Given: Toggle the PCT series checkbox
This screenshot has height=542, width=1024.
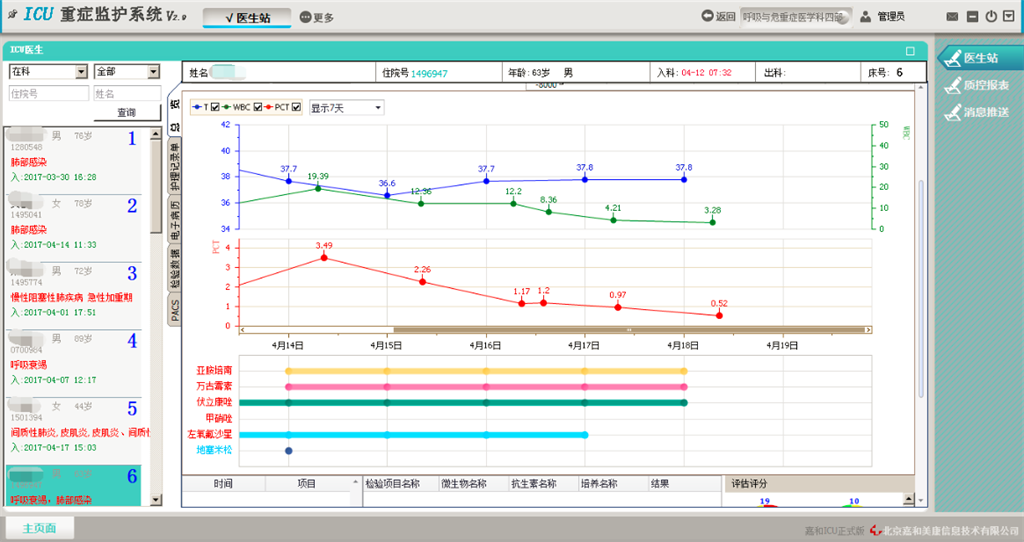Looking at the screenshot, I should coord(297,107).
